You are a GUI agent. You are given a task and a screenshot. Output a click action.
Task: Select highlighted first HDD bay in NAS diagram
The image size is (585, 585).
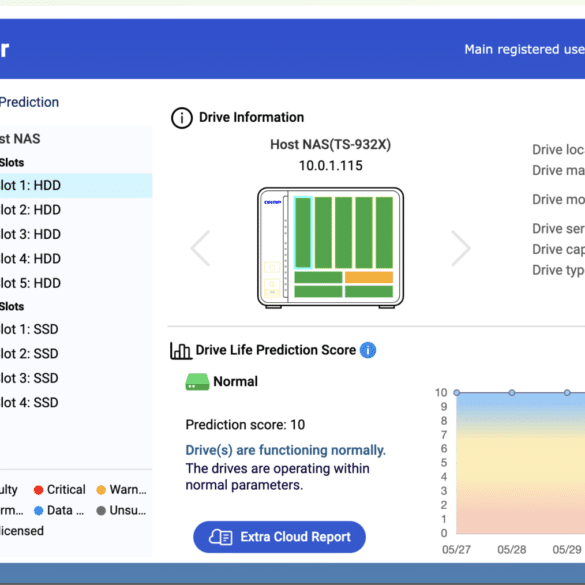coord(303,232)
